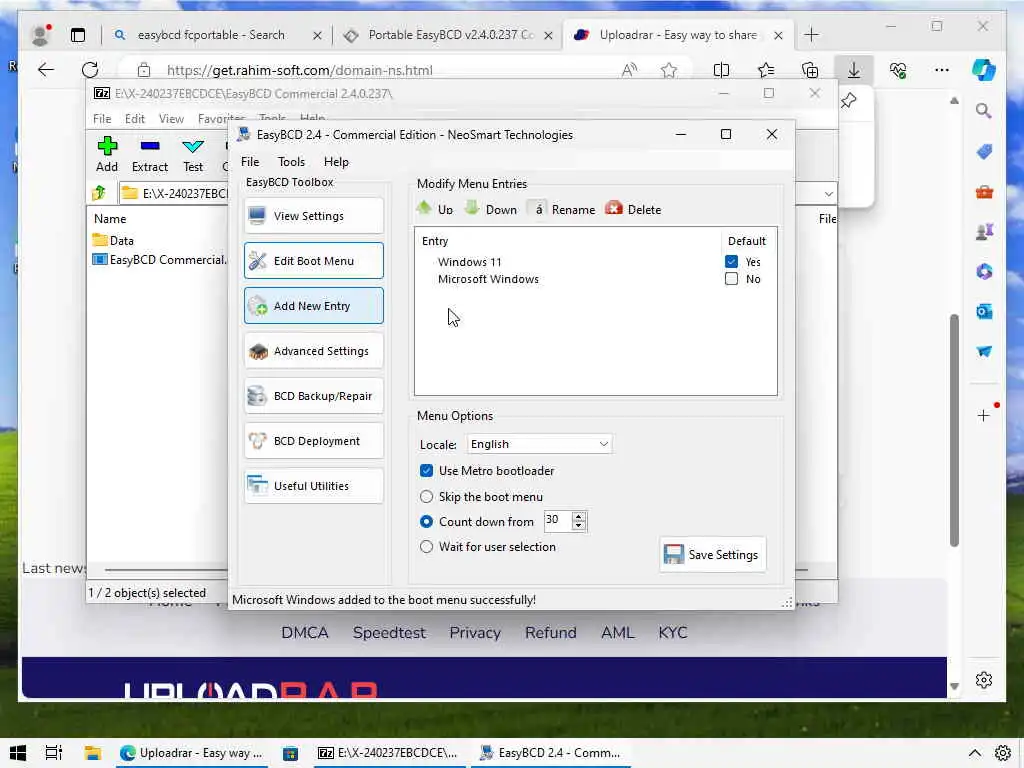
Task: Open Edge sidebar Tools briefcase icon
Action: [984, 192]
